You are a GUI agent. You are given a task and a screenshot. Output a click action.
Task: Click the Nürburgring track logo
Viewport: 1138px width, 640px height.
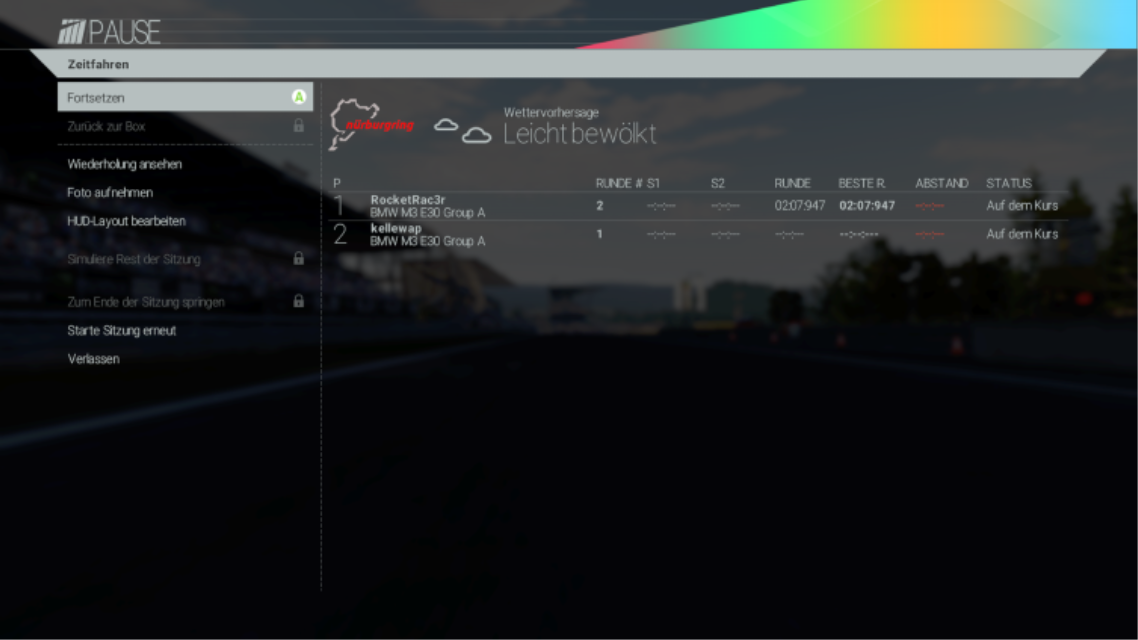pyautogui.click(x=371, y=124)
